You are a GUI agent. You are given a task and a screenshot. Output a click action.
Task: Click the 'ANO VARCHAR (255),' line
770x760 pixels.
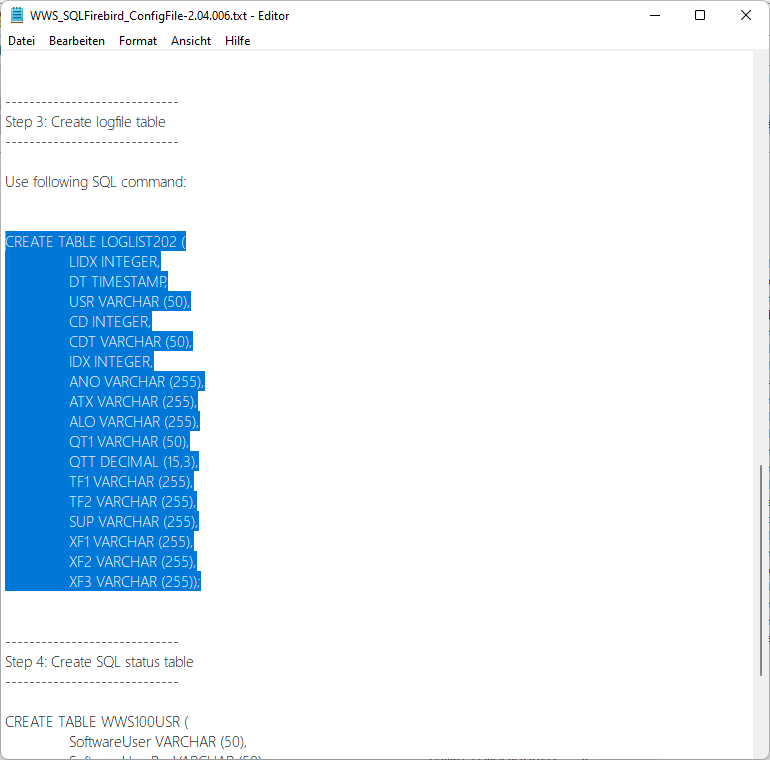137,381
